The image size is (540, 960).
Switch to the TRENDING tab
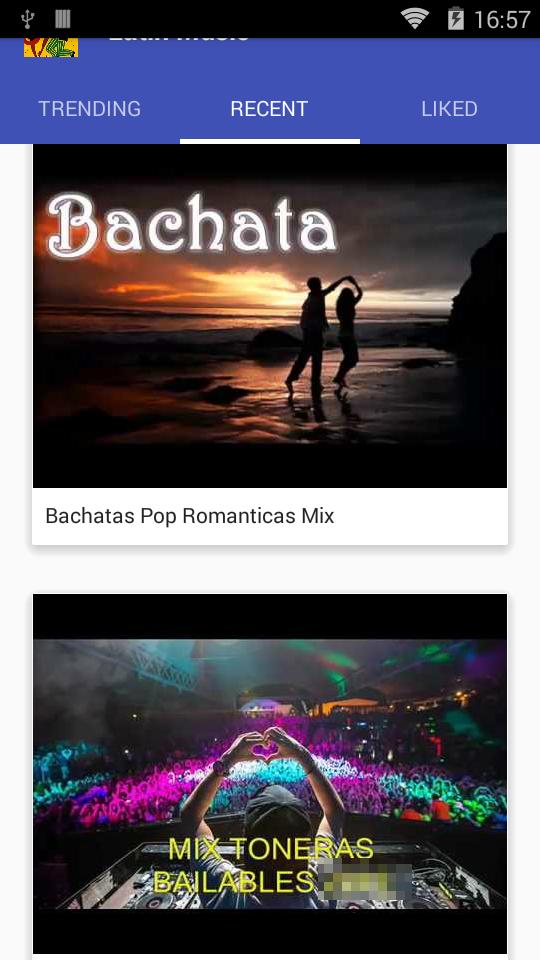[x=90, y=108]
